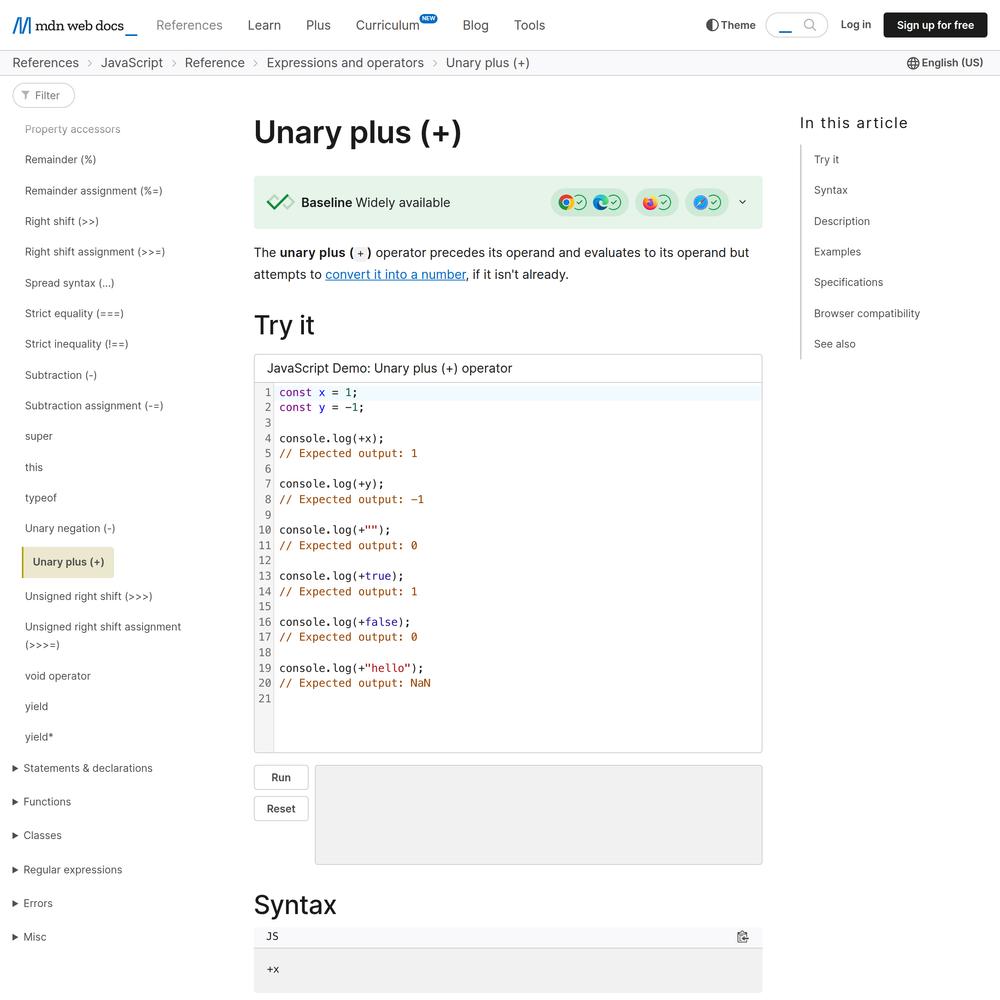The height and width of the screenshot is (1000, 1000).
Task: Expand Errors sidebar section
Action: tap(33, 903)
